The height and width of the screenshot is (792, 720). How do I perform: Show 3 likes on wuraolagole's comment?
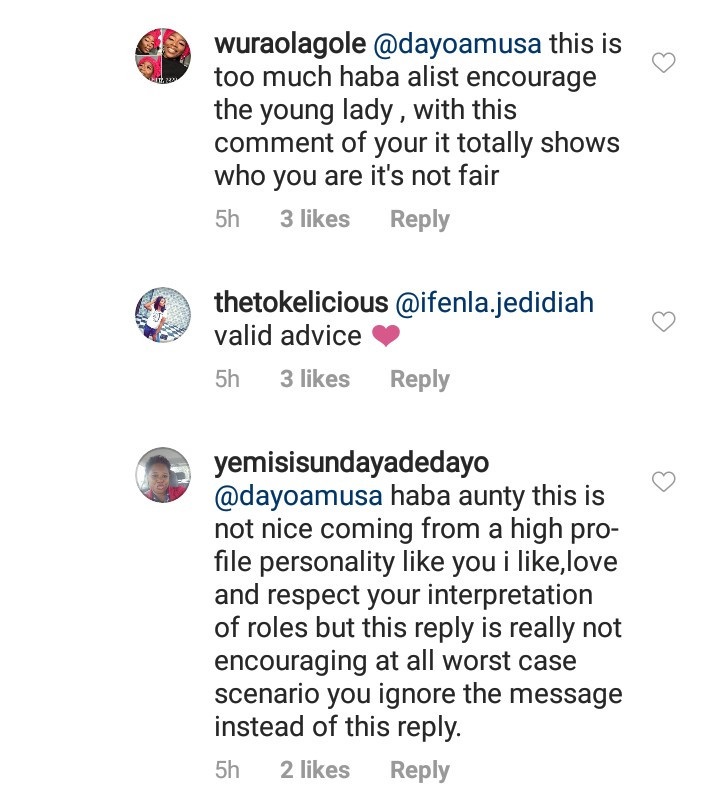[x=315, y=219]
